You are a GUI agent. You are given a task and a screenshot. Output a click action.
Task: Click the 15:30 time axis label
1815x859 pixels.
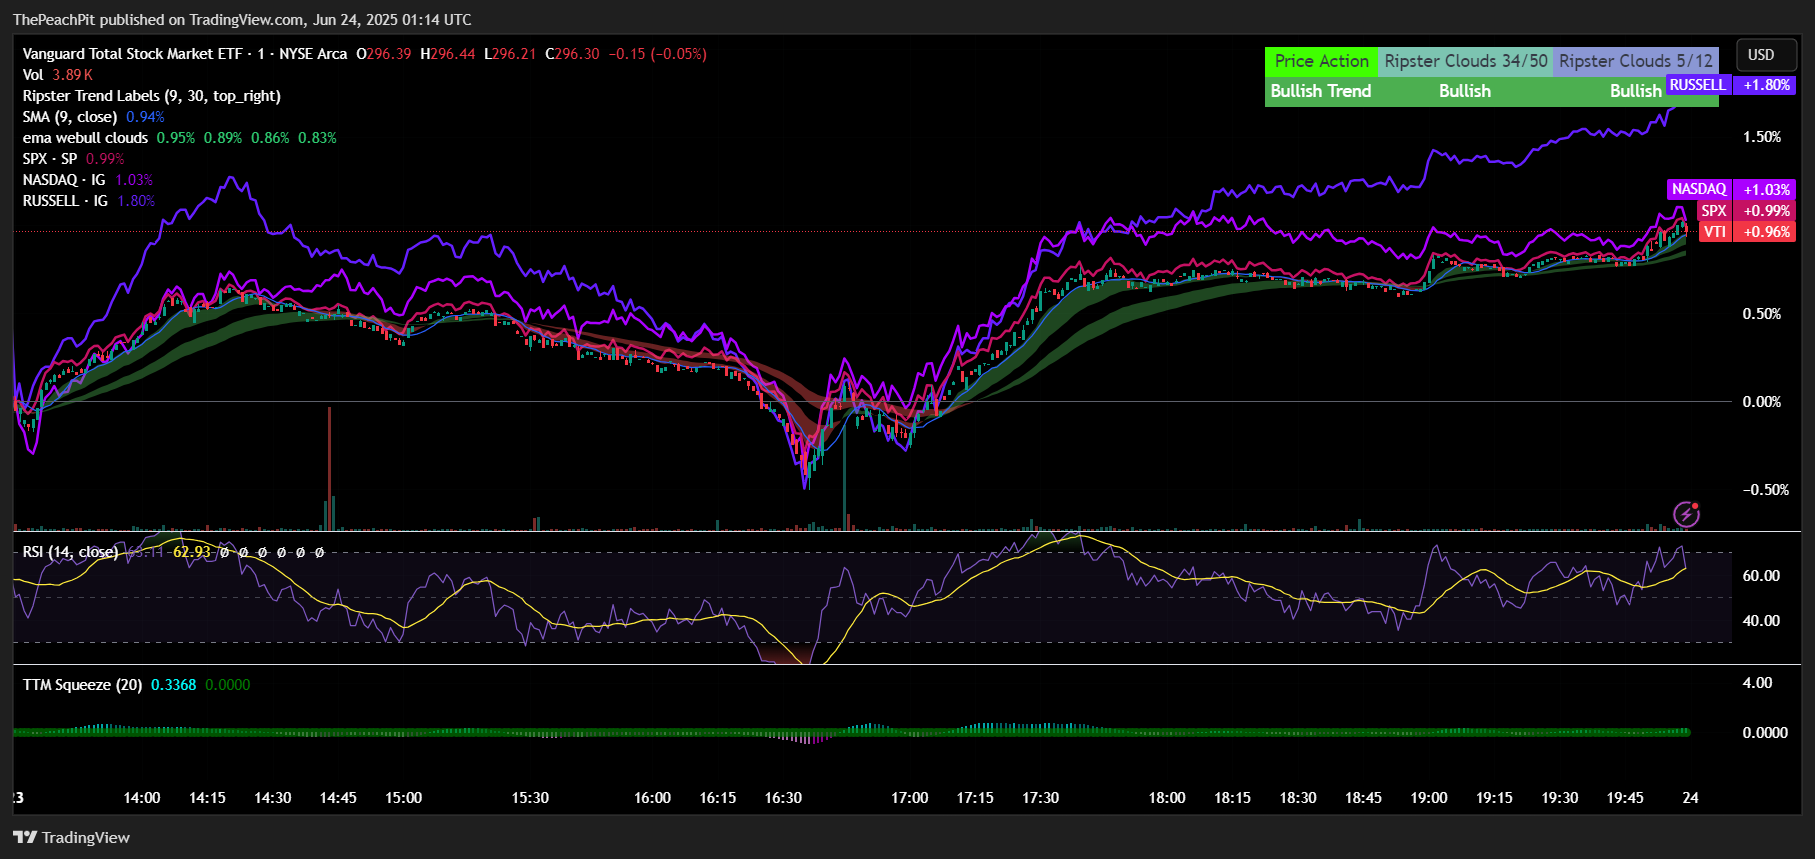pos(530,798)
